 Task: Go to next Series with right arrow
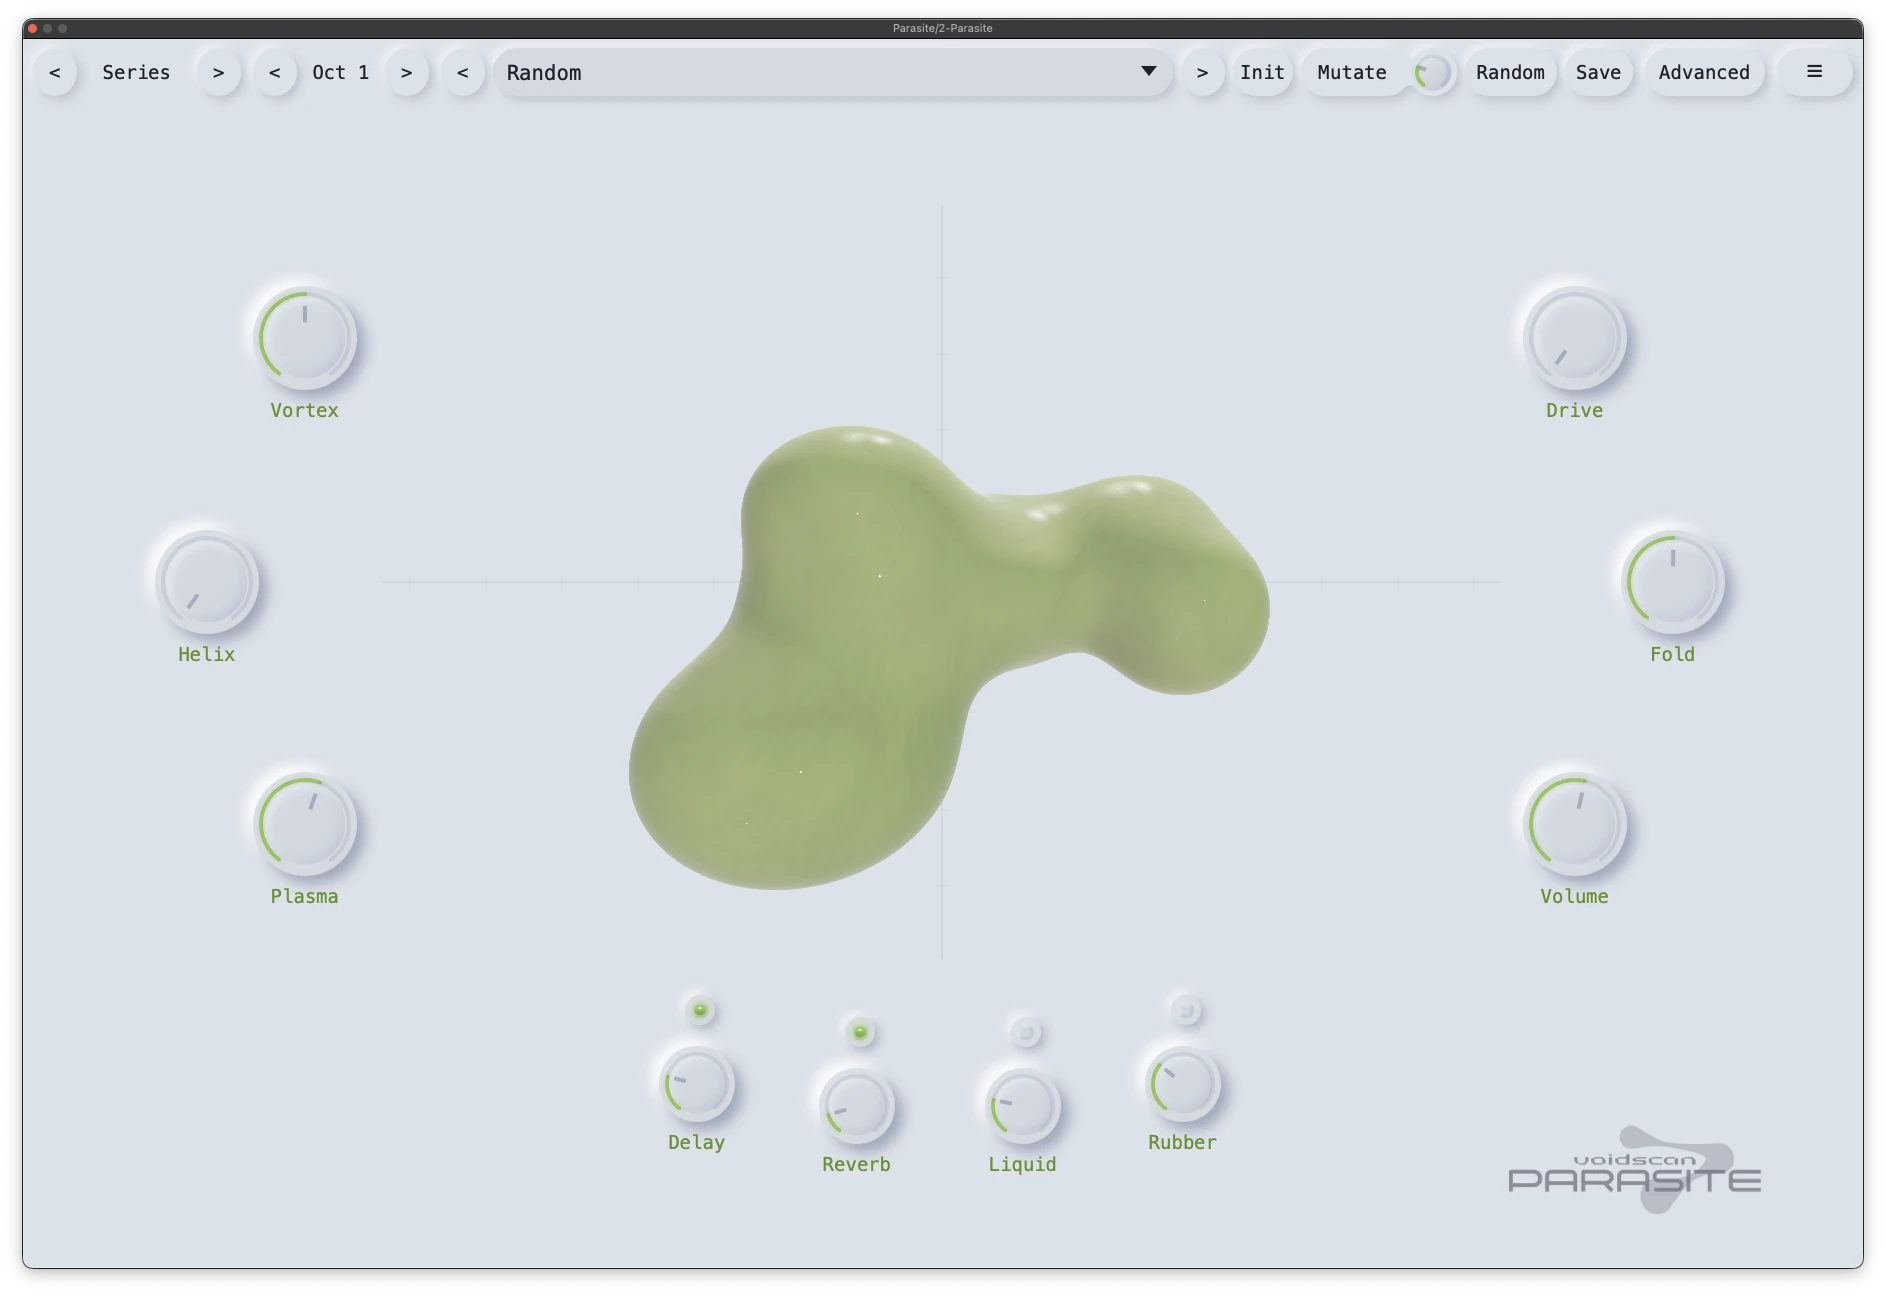point(218,73)
